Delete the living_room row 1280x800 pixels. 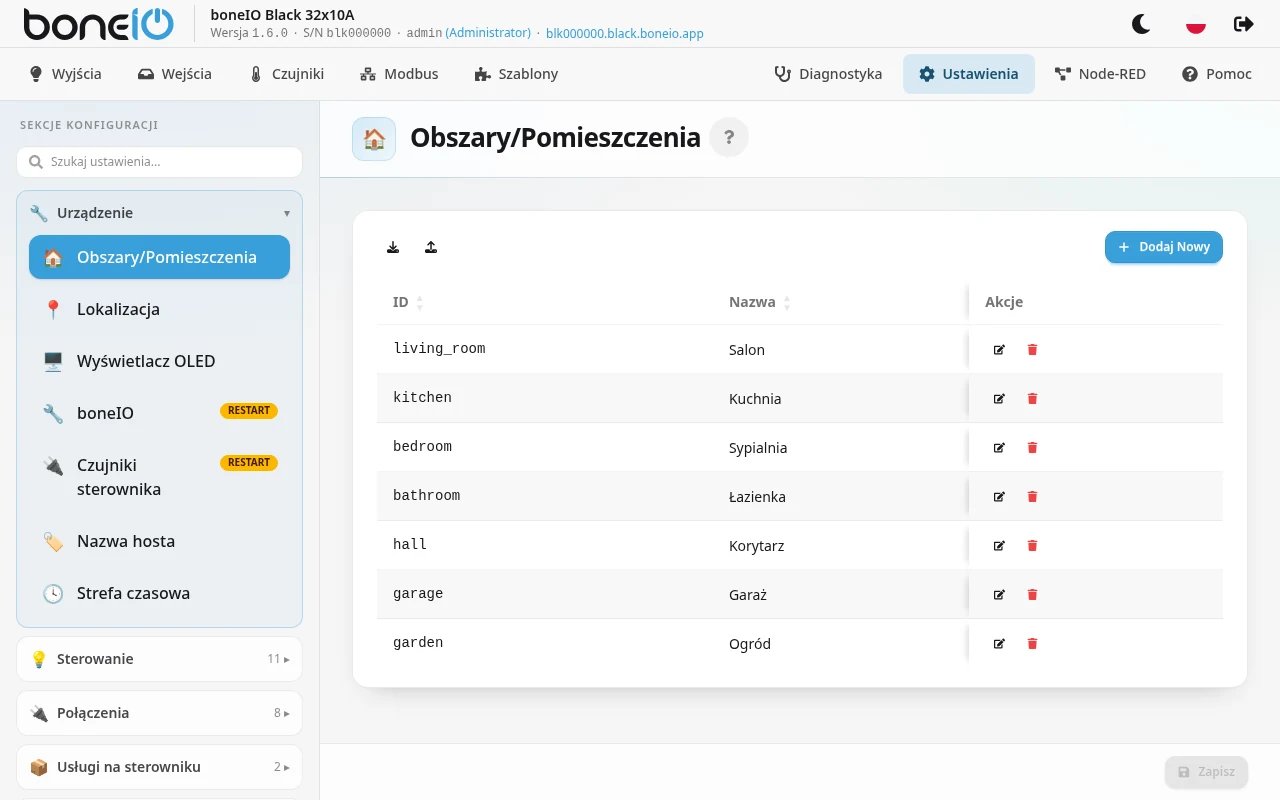[1033, 350]
